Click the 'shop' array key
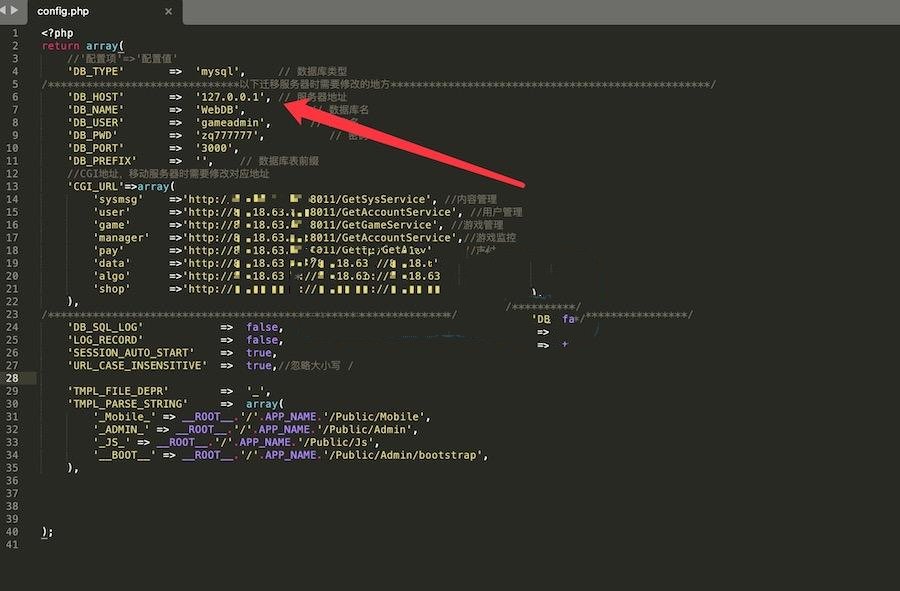Screen dimensions: 900x591 click(111, 289)
